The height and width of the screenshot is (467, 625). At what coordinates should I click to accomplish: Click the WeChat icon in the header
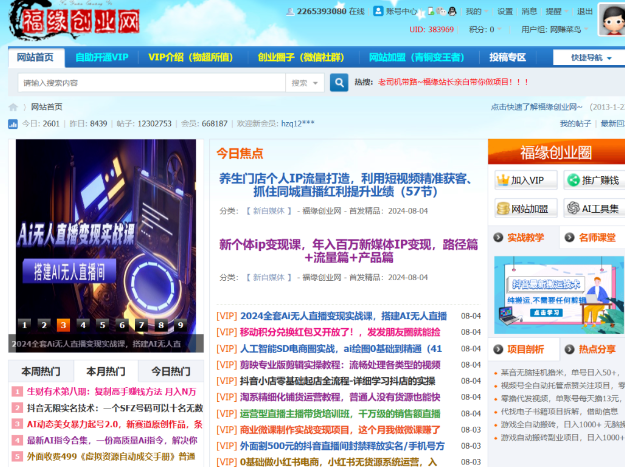pos(441,11)
